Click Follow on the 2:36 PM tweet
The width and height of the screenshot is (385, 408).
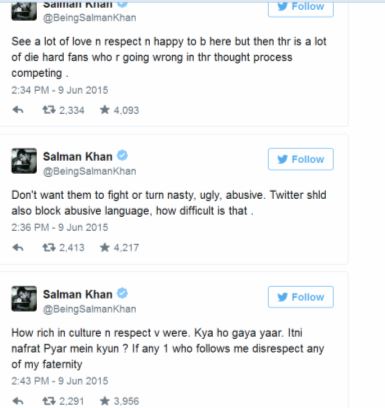click(301, 159)
